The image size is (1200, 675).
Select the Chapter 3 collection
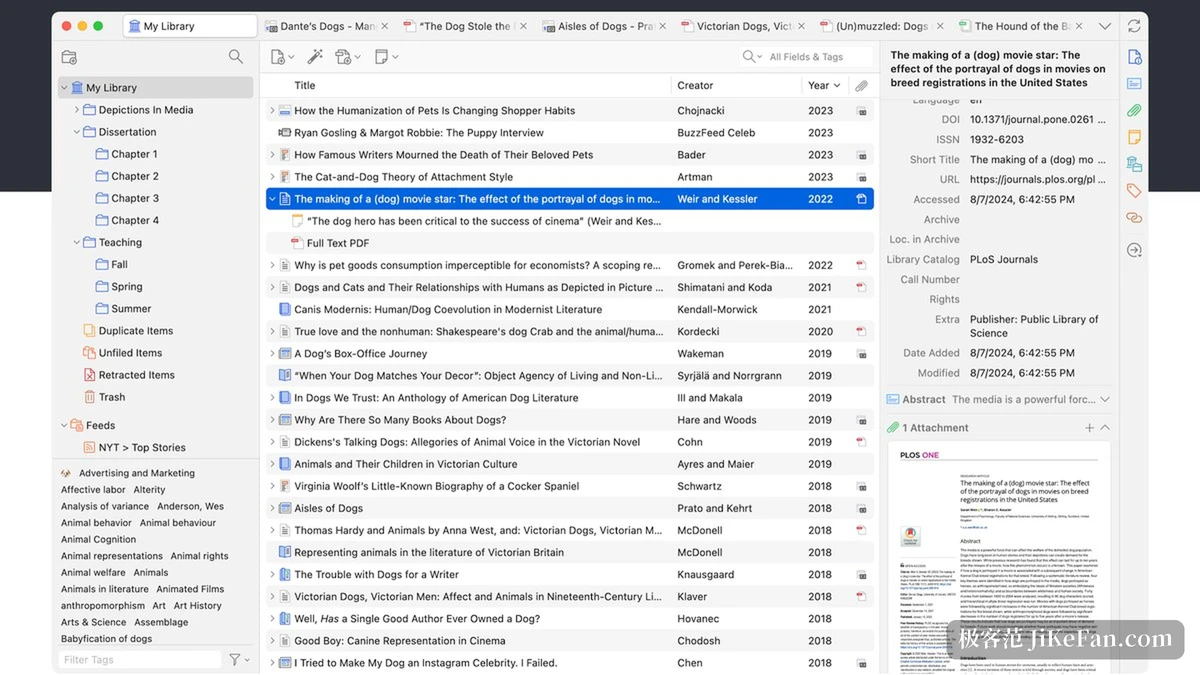[x=134, y=198]
